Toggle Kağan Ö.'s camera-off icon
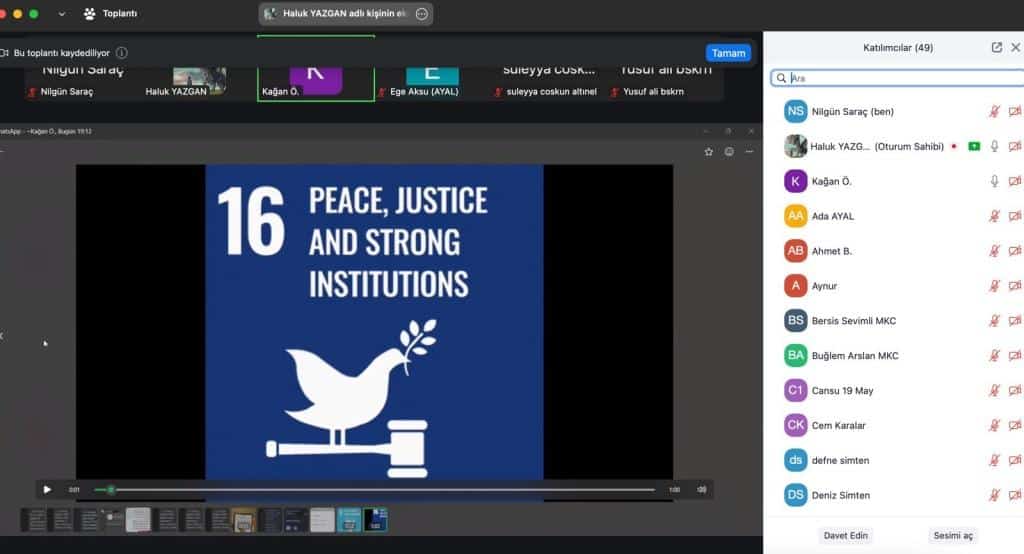The width and height of the screenshot is (1024, 554). pos(1014,181)
